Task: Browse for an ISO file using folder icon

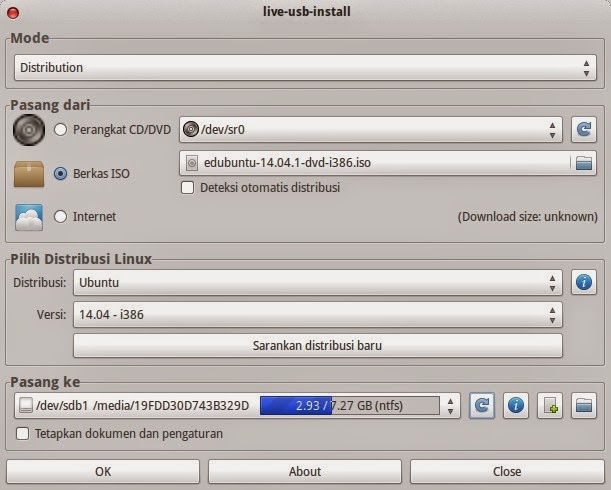Action: pyautogui.click(x=584, y=163)
